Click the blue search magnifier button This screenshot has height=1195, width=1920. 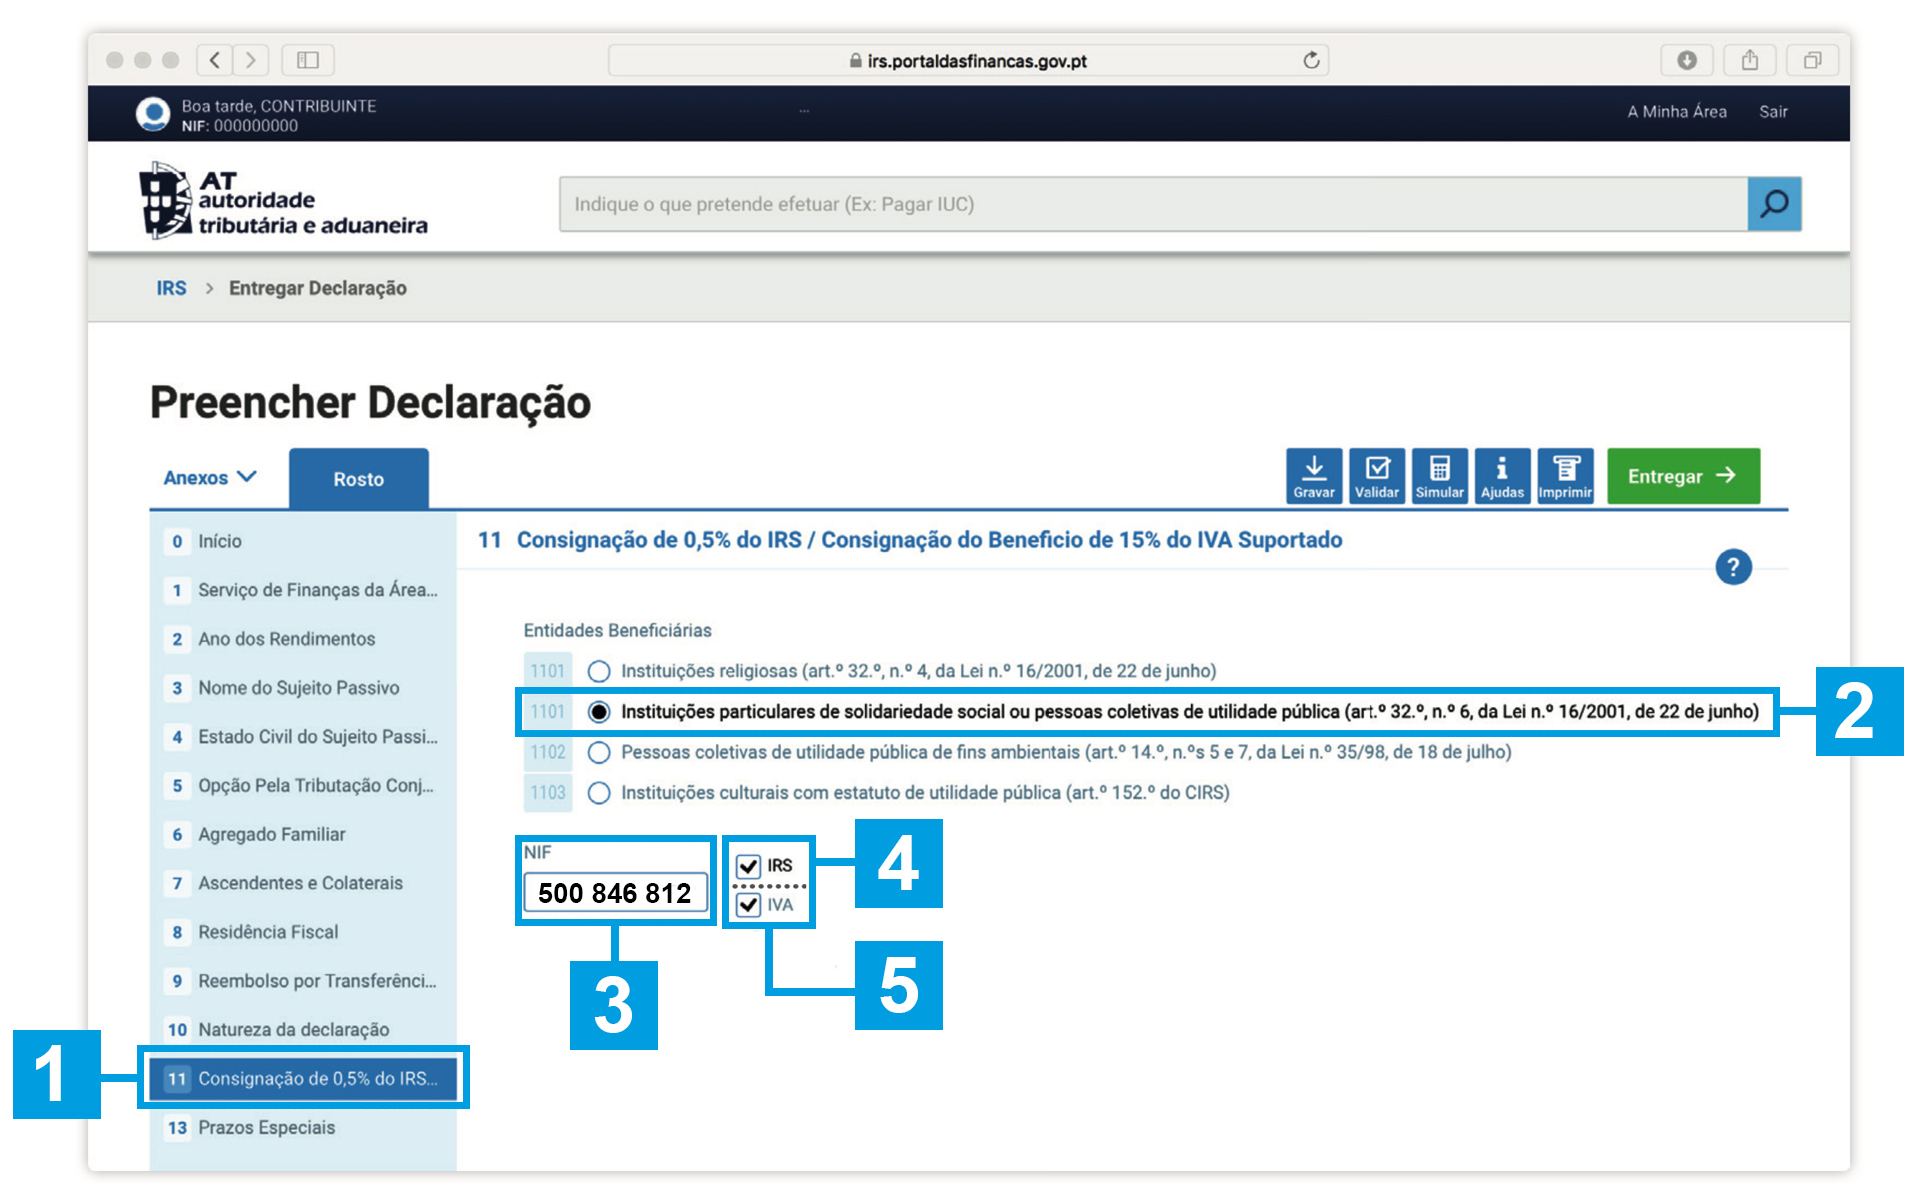(x=1773, y=204)
